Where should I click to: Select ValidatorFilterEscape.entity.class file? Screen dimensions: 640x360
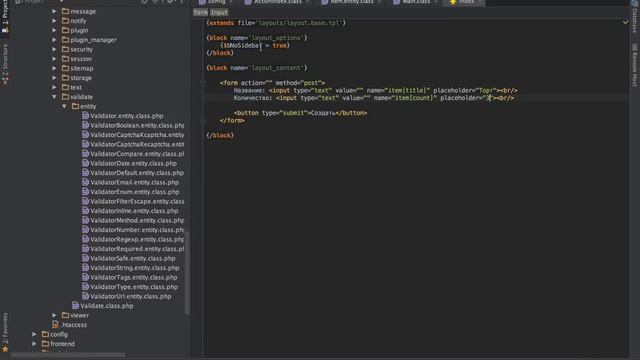tap(133, 201)
